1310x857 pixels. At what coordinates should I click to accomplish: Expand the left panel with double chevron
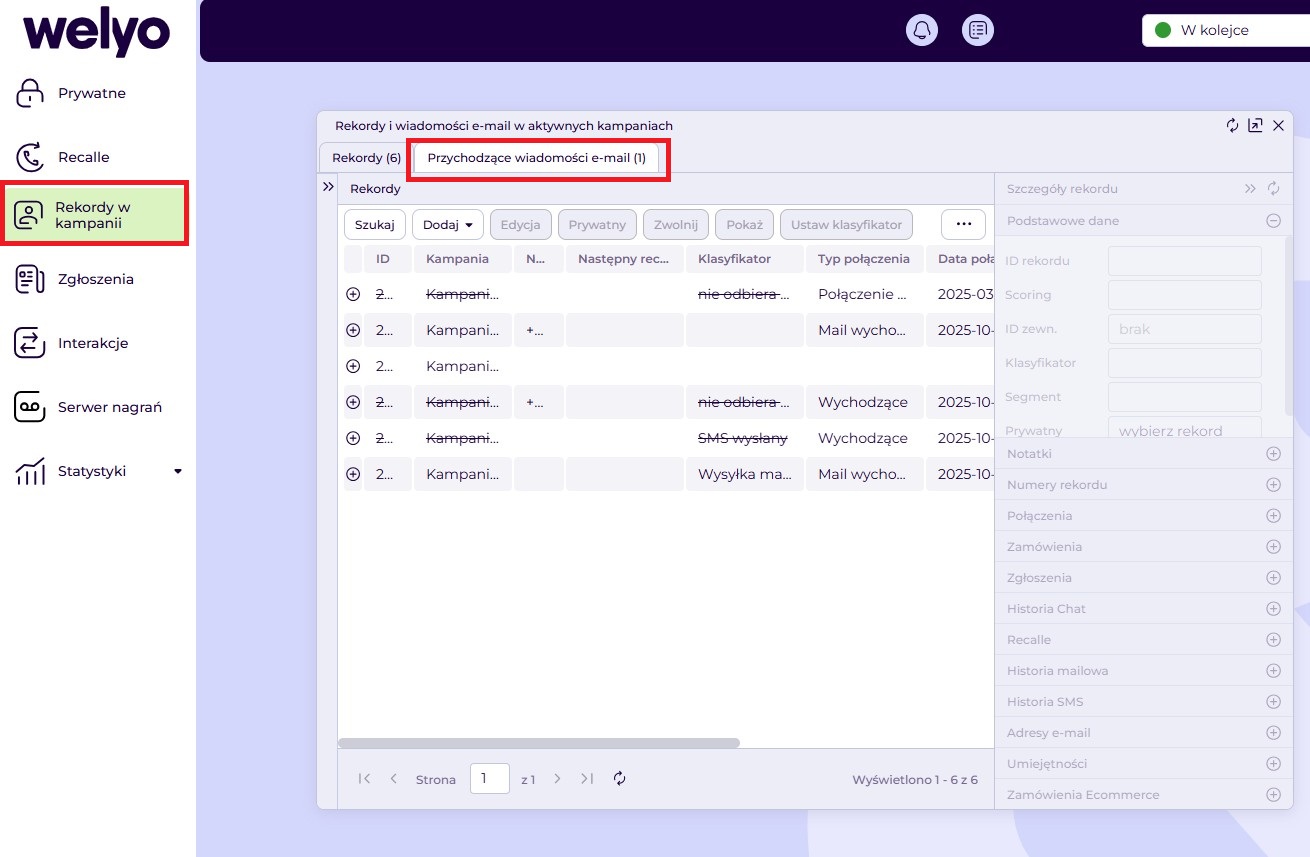click(x=327, y=187)
